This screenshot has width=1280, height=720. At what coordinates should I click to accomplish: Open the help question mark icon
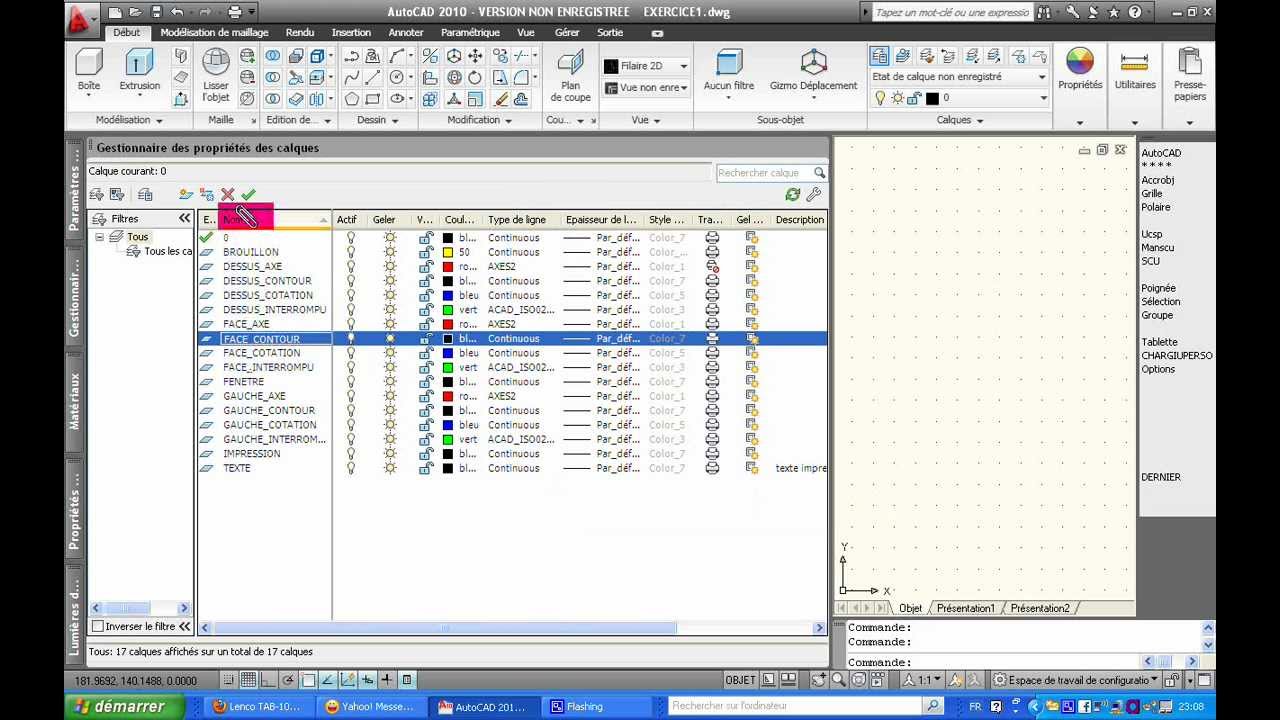tap(1135, 12)
